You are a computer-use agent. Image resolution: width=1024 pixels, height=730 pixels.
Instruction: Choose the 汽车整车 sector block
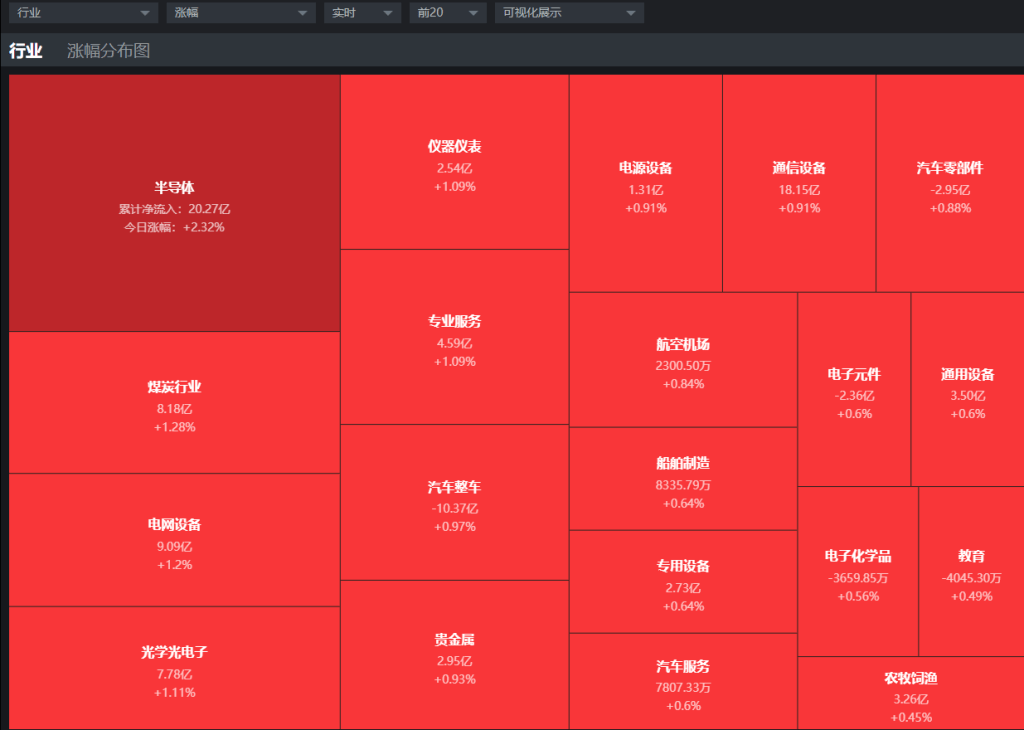pos(454,503)
